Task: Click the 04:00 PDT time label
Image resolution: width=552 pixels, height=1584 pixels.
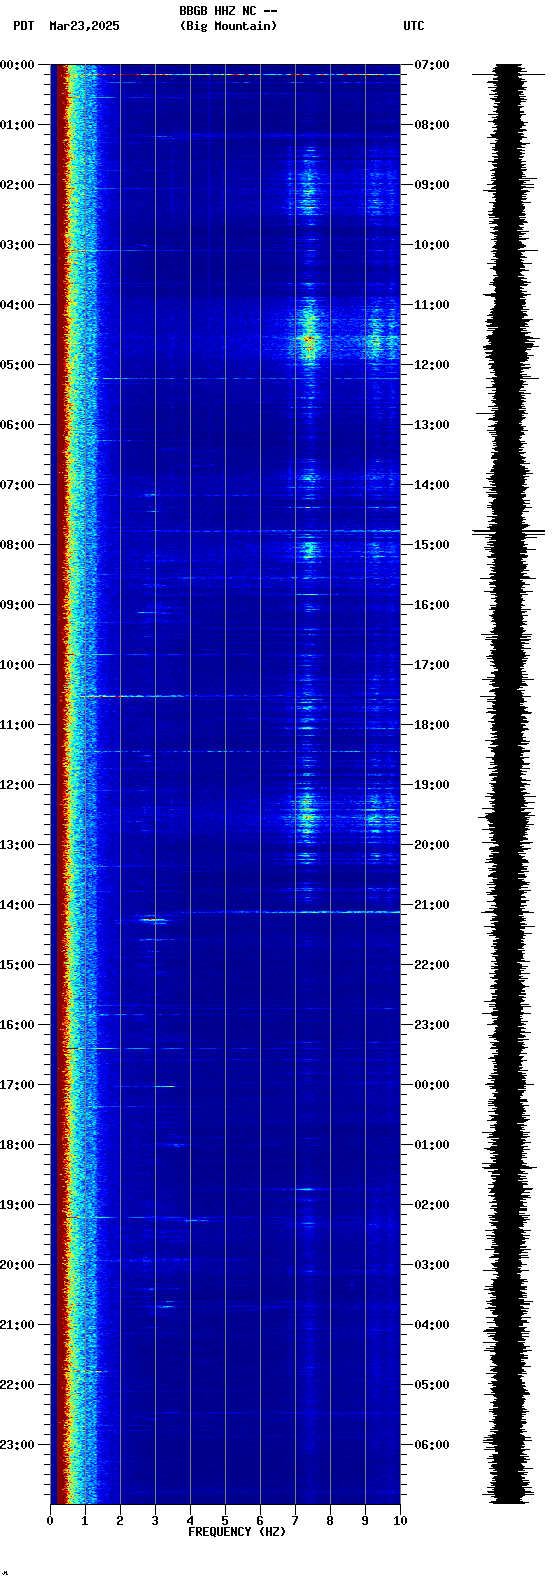Action: 17,305
